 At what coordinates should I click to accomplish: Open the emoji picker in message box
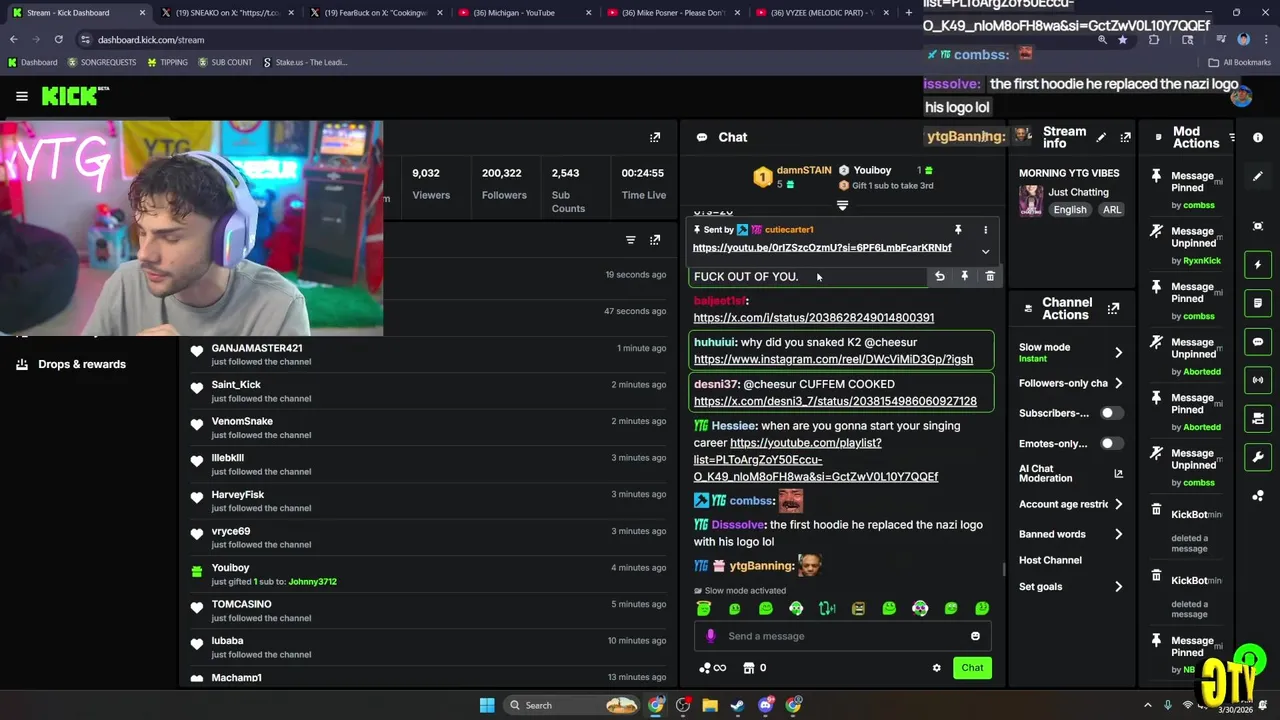coord(975,636)
